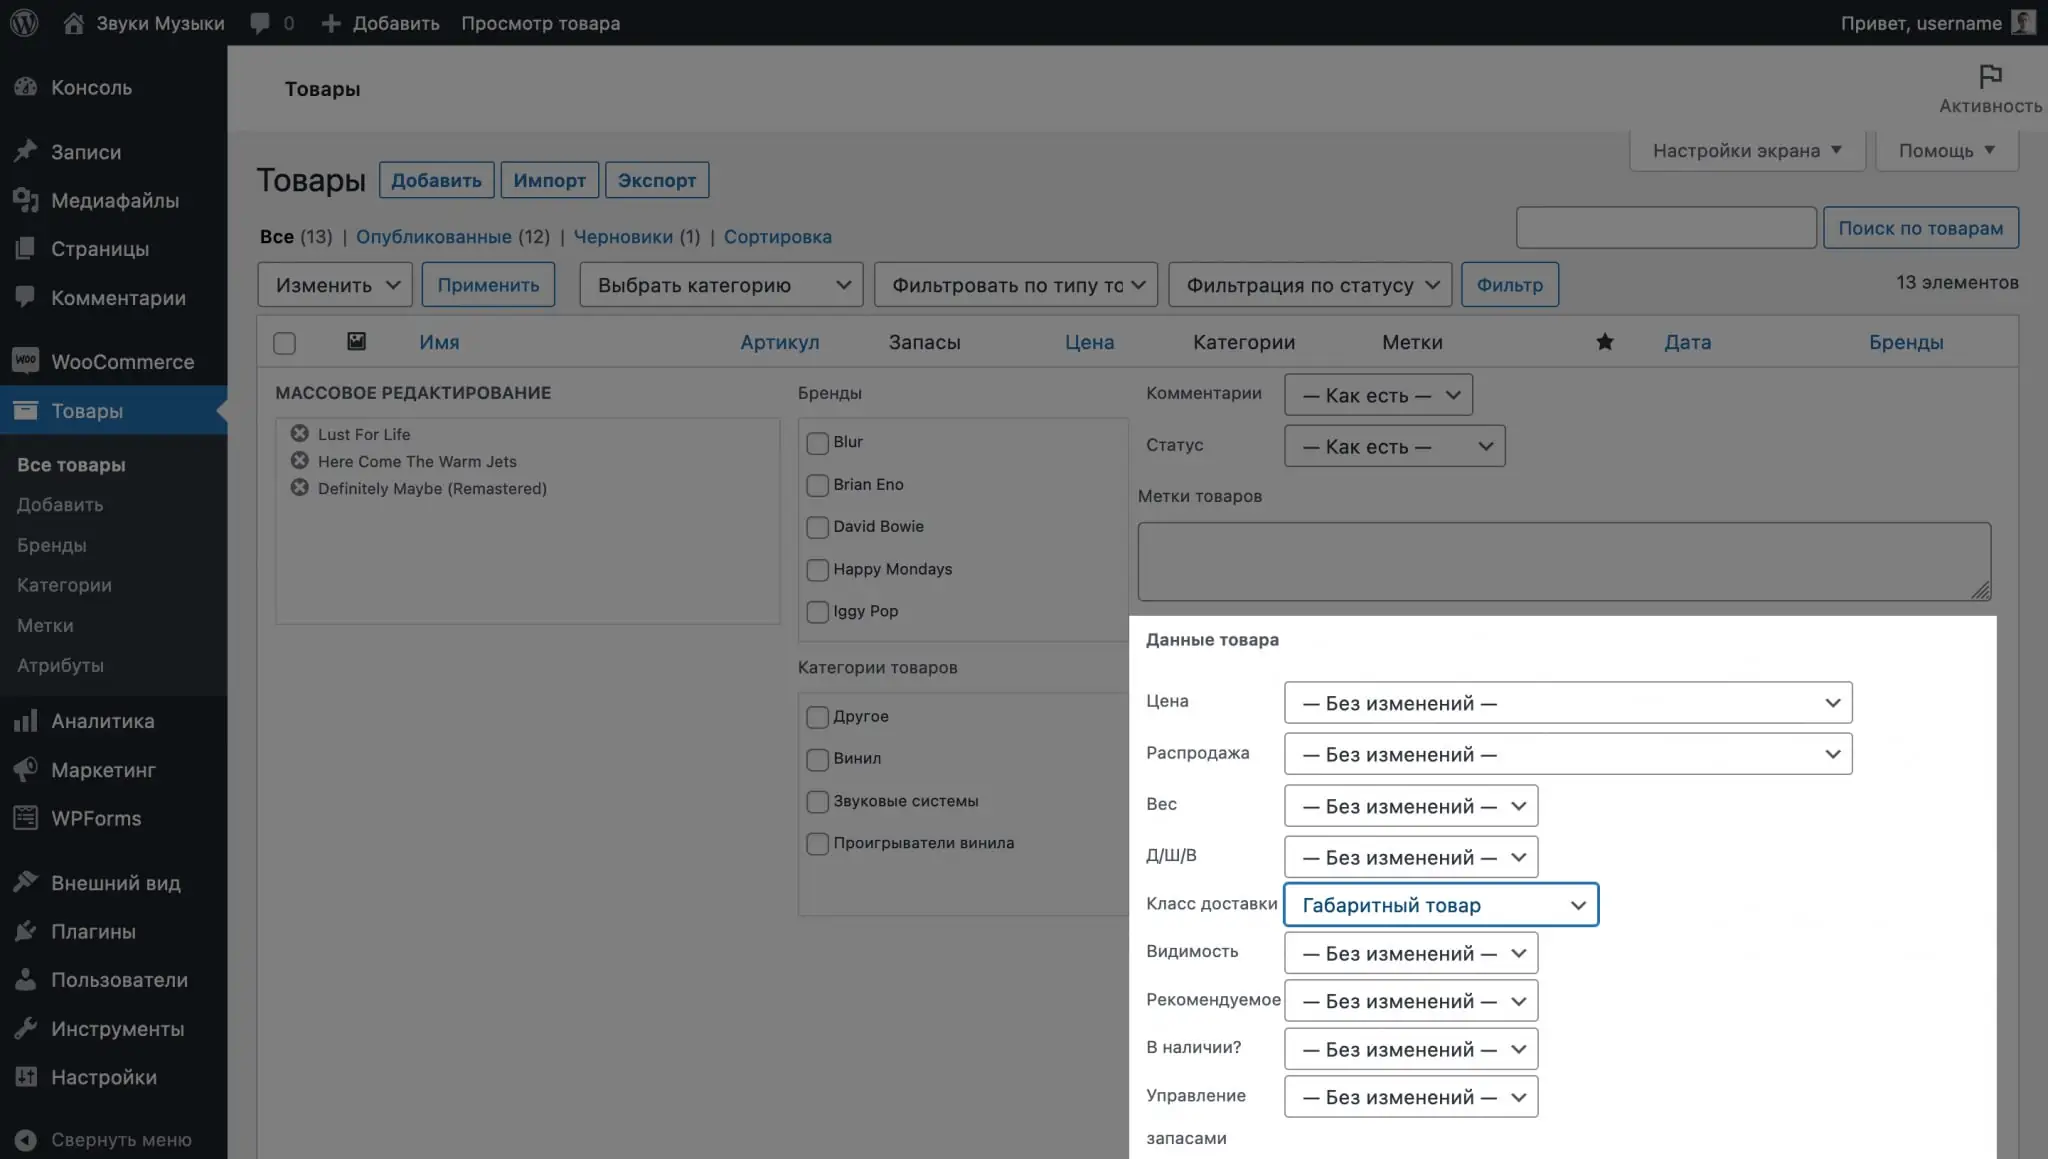Click the Lust For Life product tree item
Screen dimensions: 2048x1159
tap(363, 433)
